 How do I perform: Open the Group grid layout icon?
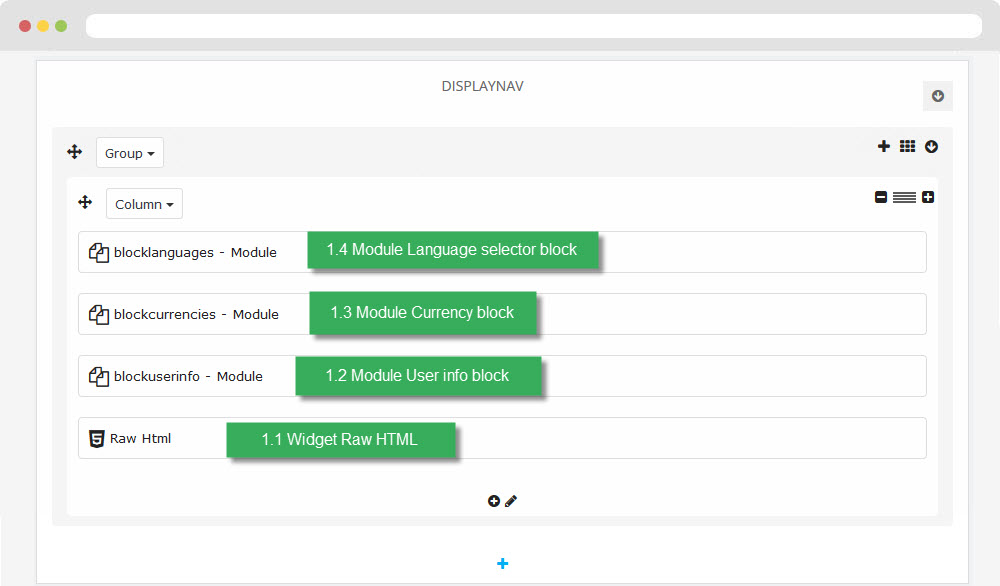[907, 146]
